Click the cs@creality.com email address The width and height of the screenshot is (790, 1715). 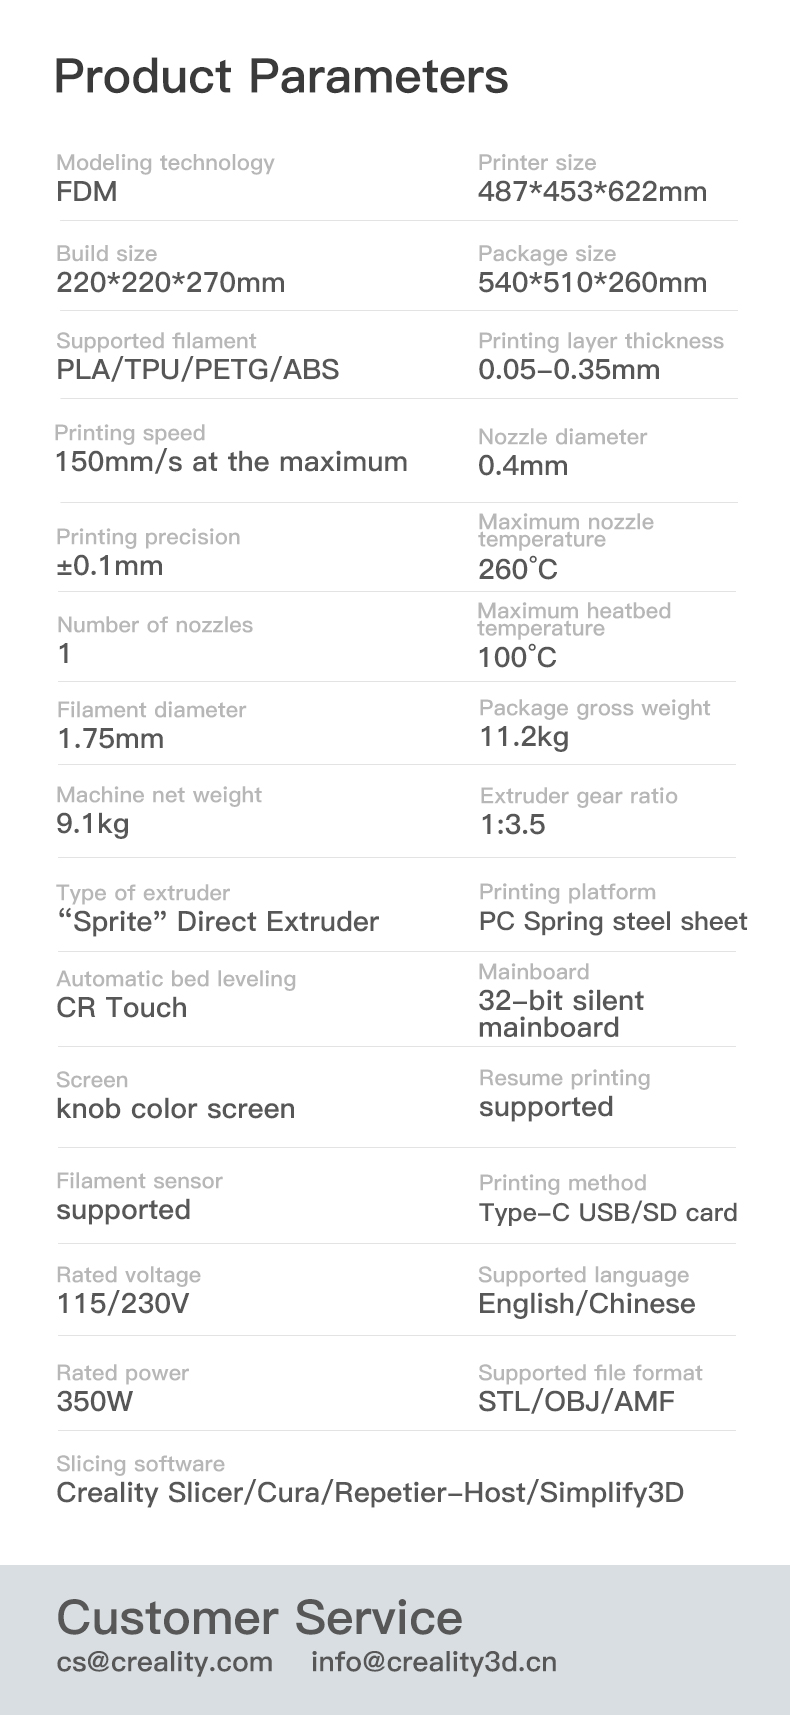(x=164, y=1662)
